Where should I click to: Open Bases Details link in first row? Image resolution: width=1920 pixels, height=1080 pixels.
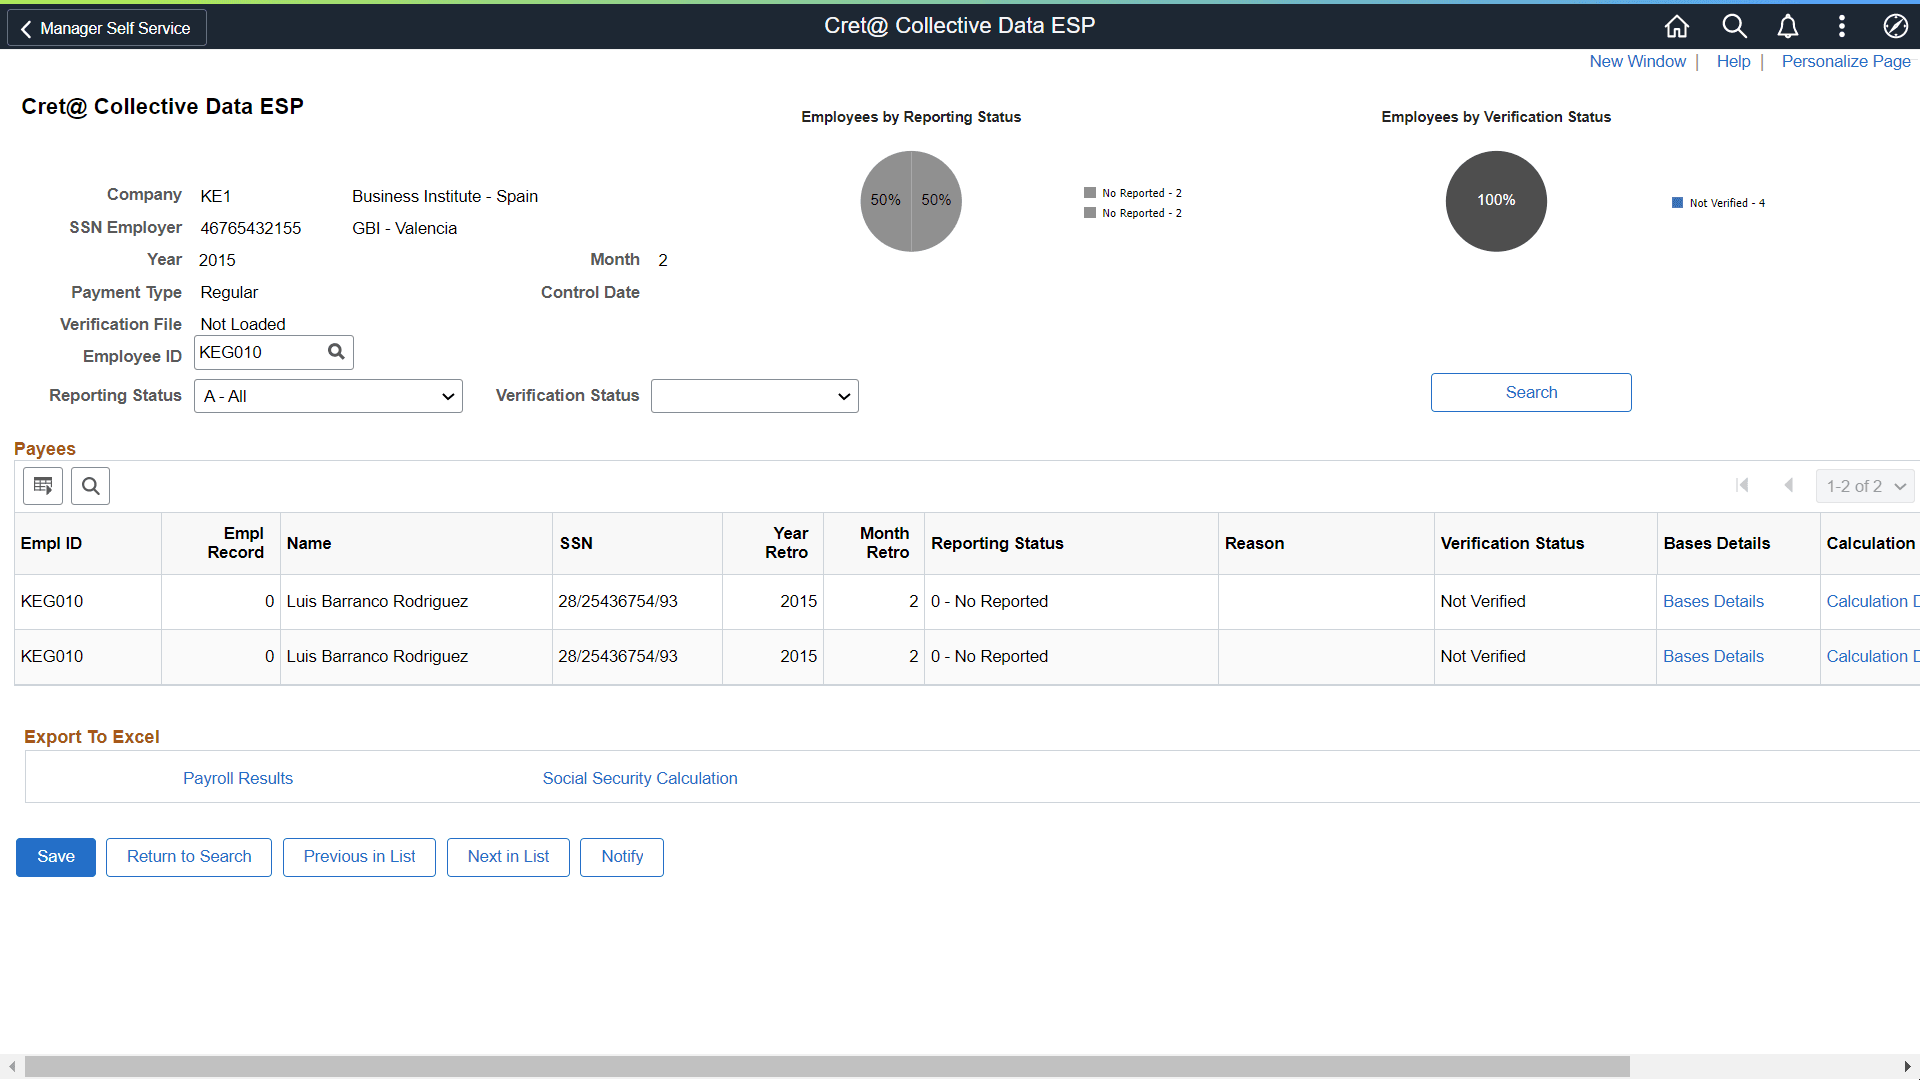pos(1713,601)
